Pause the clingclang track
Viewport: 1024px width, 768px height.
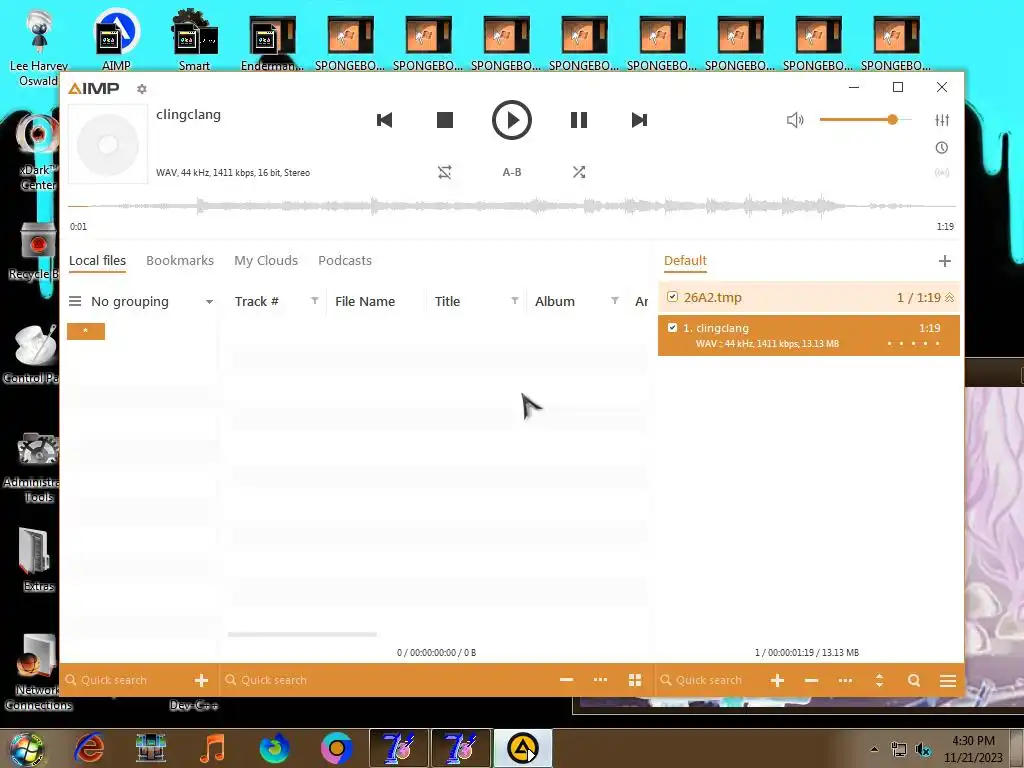coord(579,120)
